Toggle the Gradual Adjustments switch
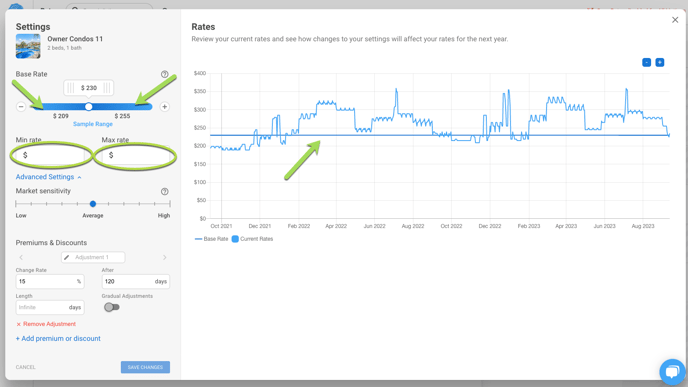Viewport: 688px width, 387px height. coord(111,307)
